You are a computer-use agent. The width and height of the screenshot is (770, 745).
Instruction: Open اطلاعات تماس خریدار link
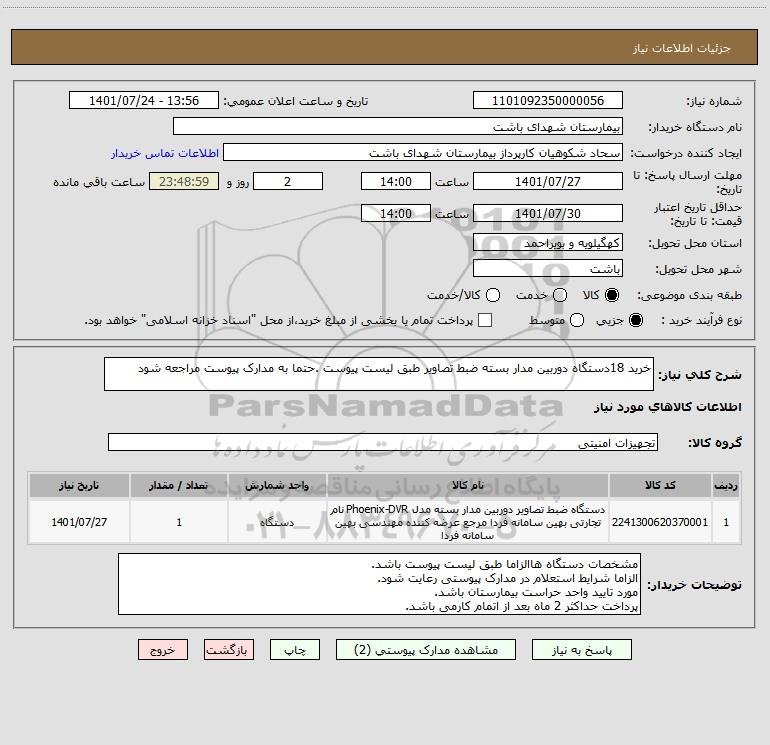(165, 153)
